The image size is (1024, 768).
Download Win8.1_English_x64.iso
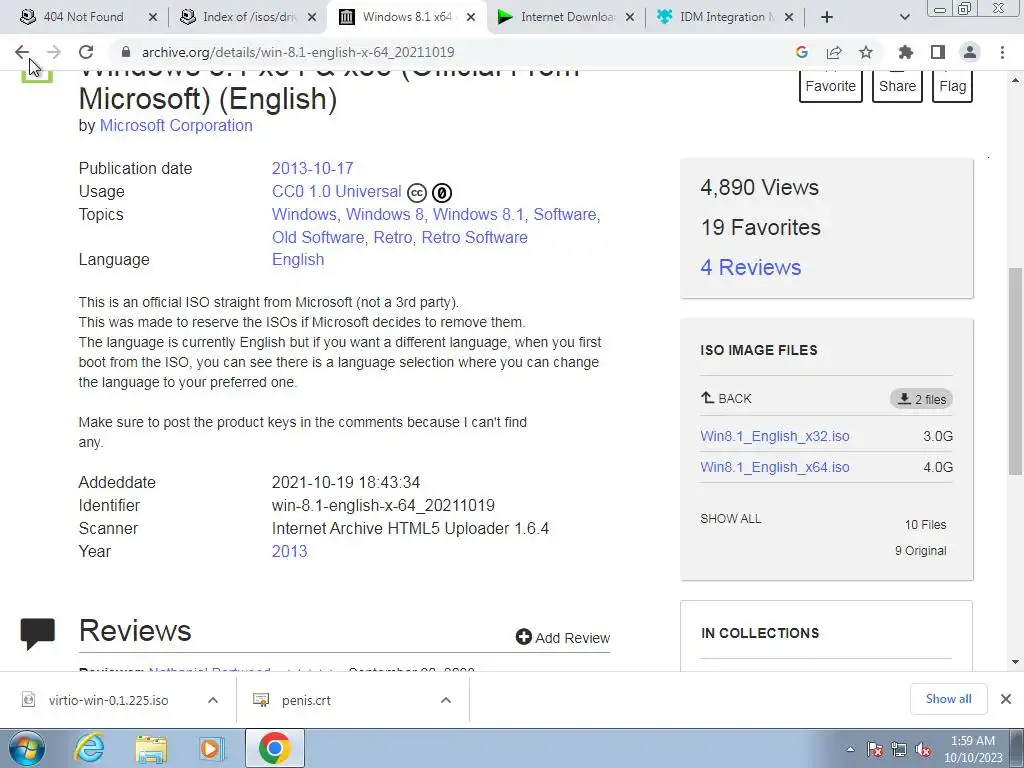click(775, 468)
